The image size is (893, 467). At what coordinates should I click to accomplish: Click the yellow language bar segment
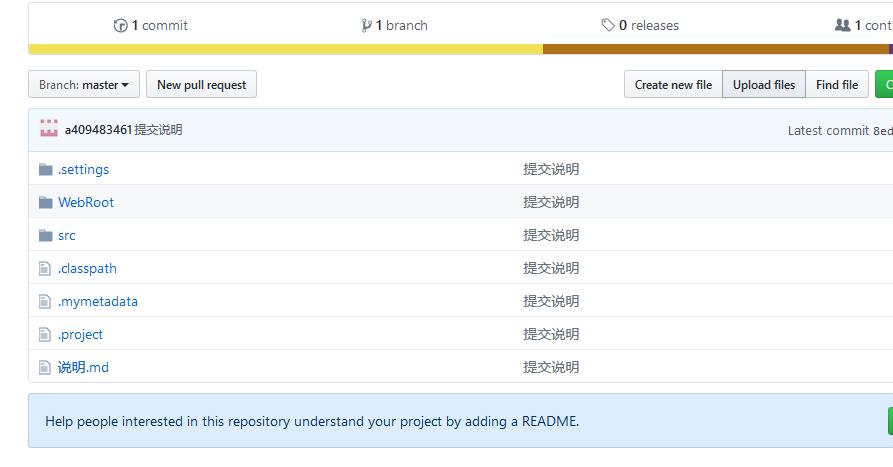(x=285, y=49)
